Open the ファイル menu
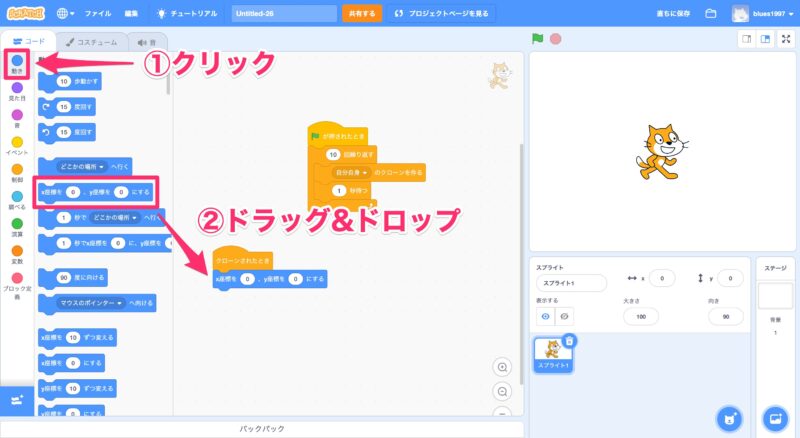 (98, 14)
